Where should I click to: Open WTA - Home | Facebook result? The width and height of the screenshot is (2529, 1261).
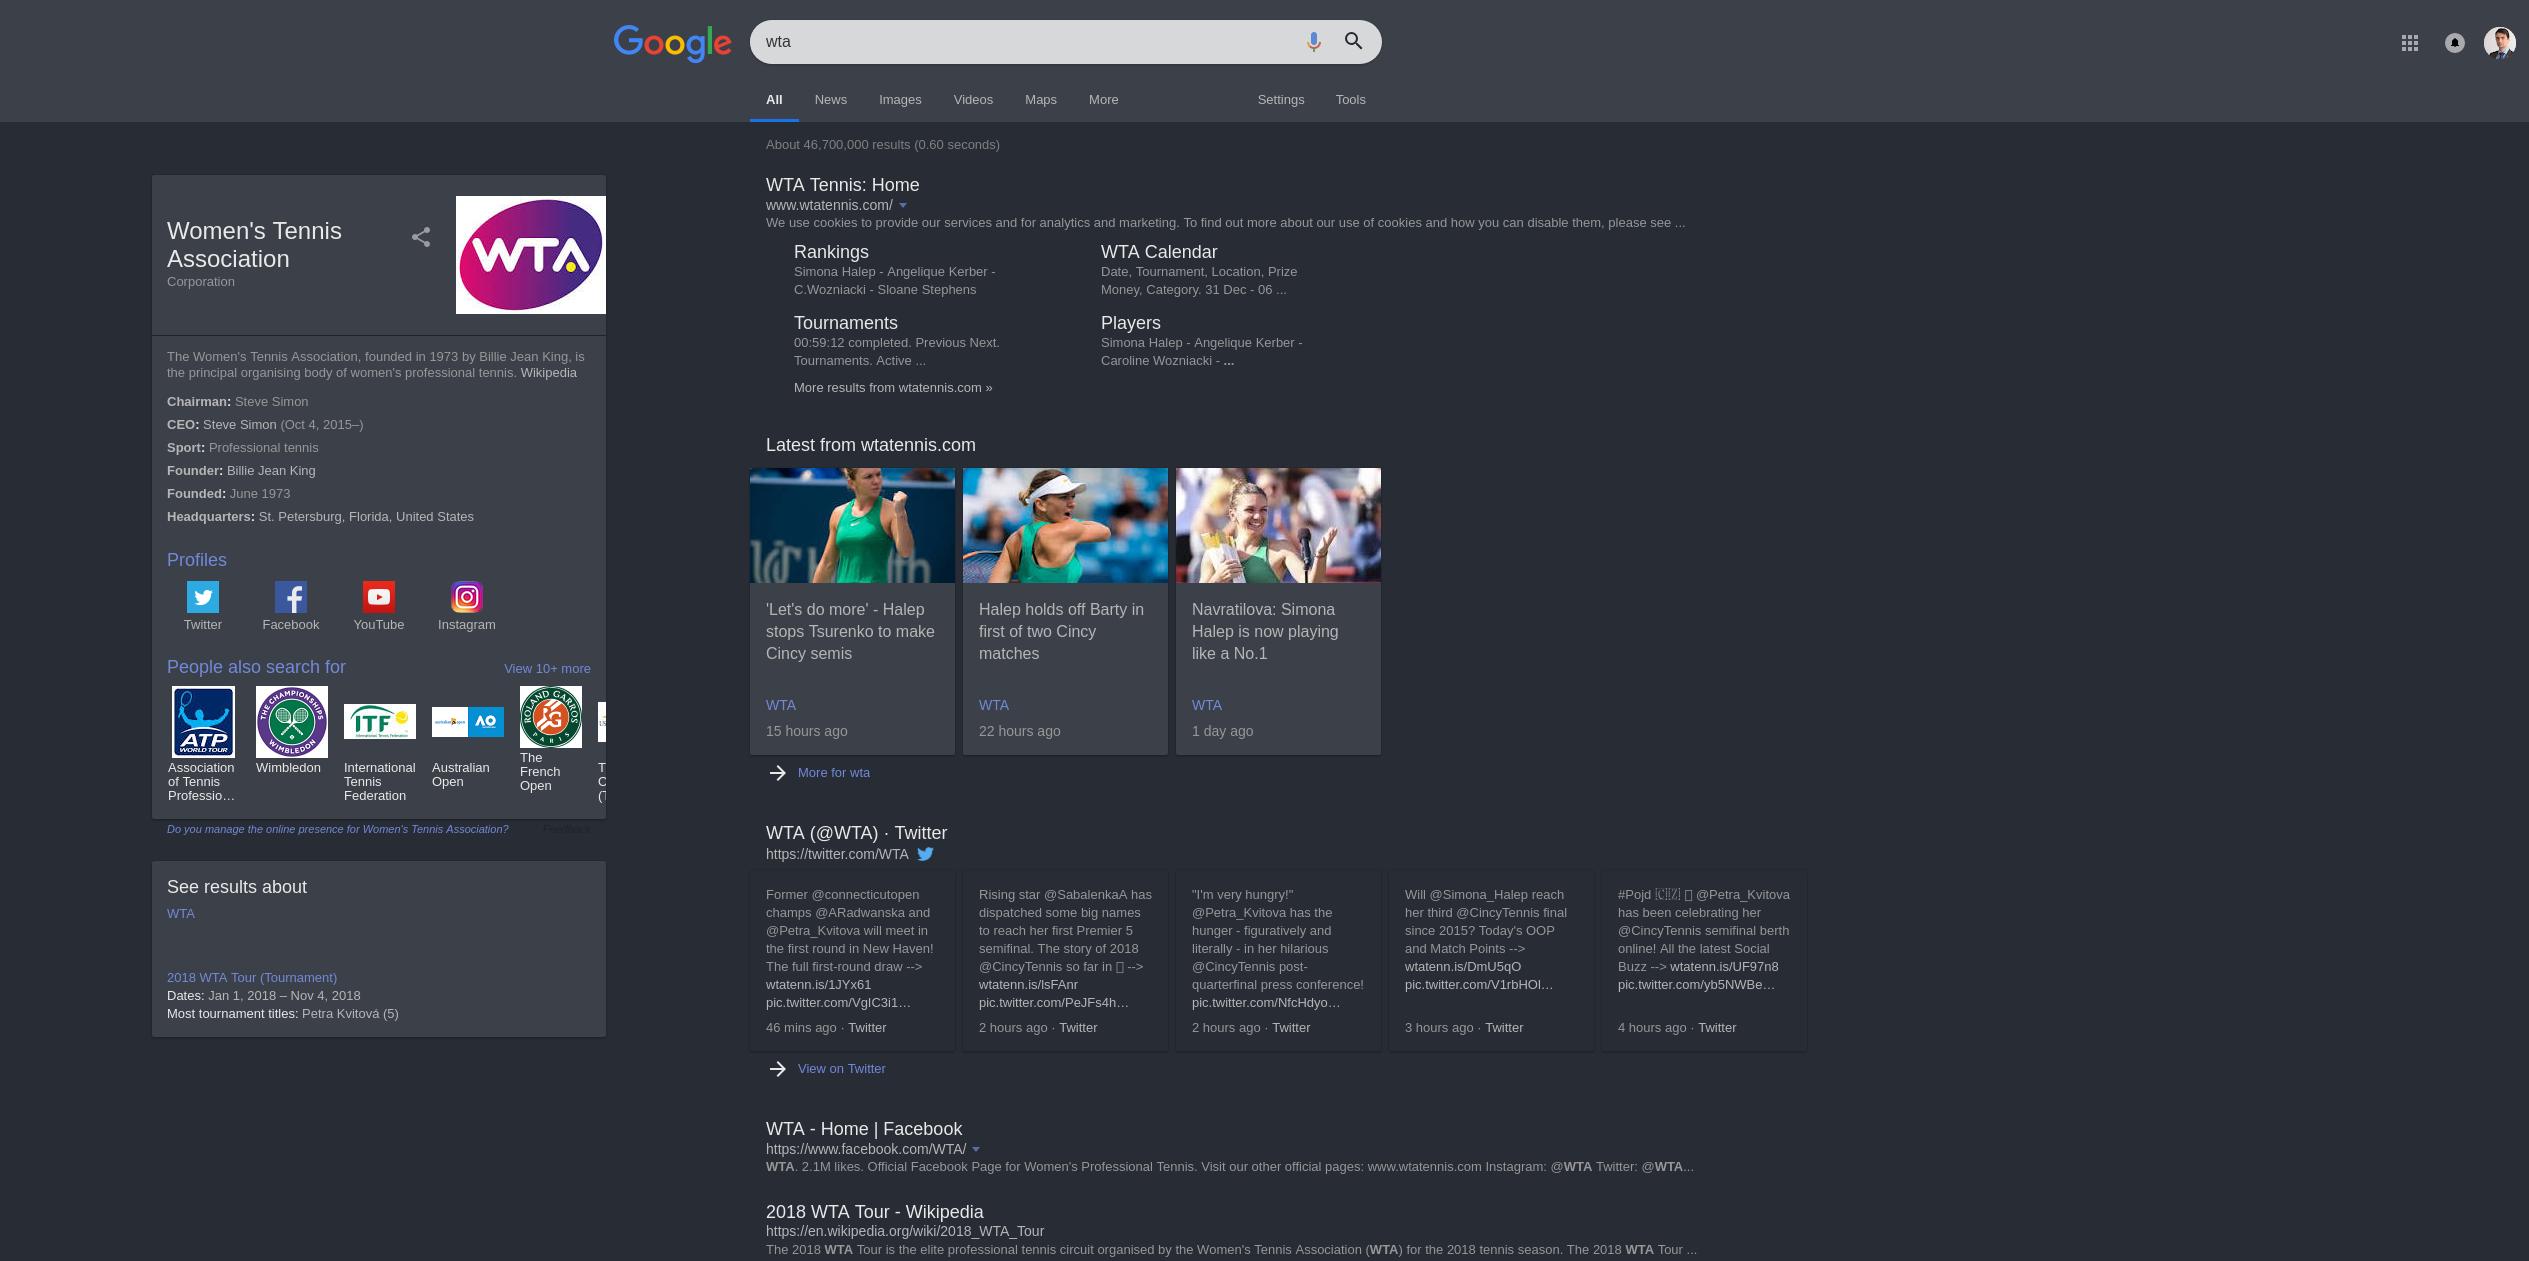(x=864, y=1129)
